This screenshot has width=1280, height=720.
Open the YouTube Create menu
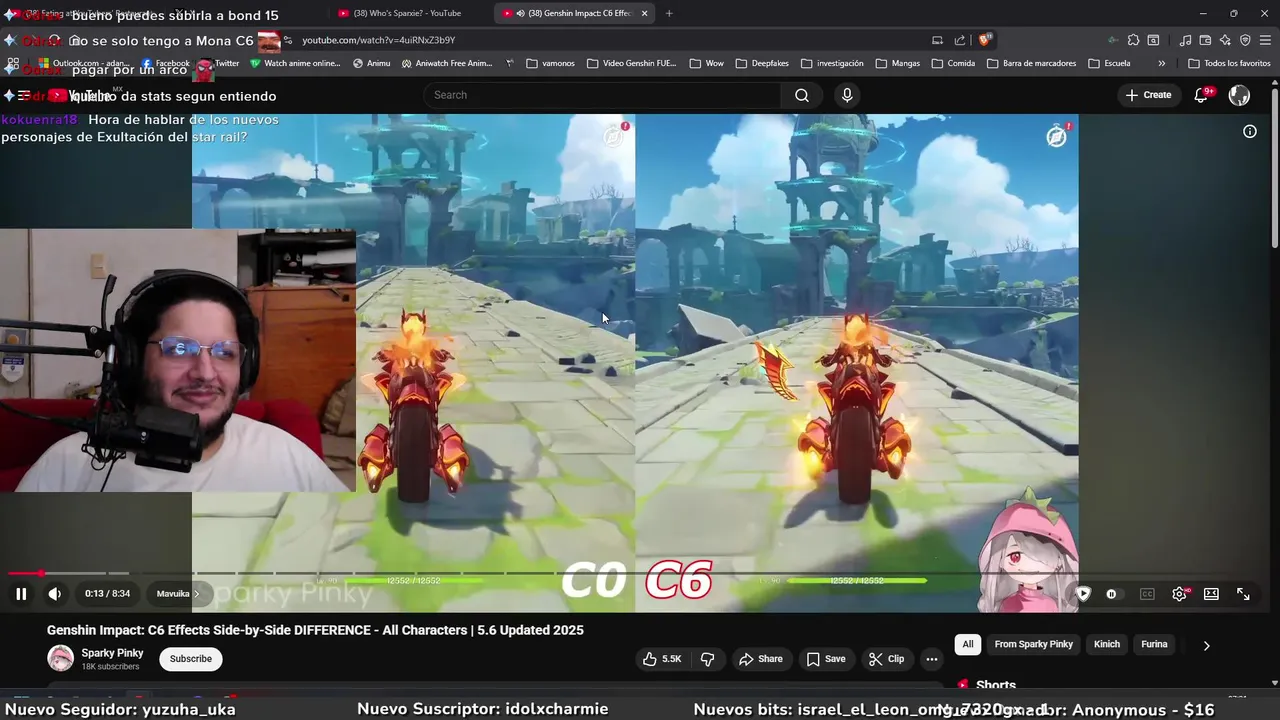coord(1148,95)
